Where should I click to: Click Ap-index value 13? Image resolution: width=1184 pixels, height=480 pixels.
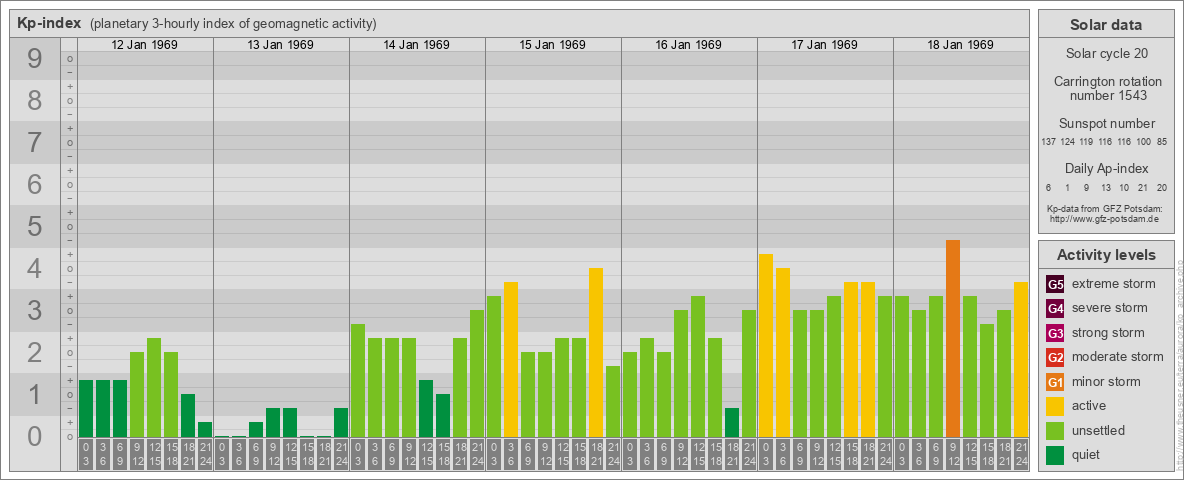[x=1105, y=187]
